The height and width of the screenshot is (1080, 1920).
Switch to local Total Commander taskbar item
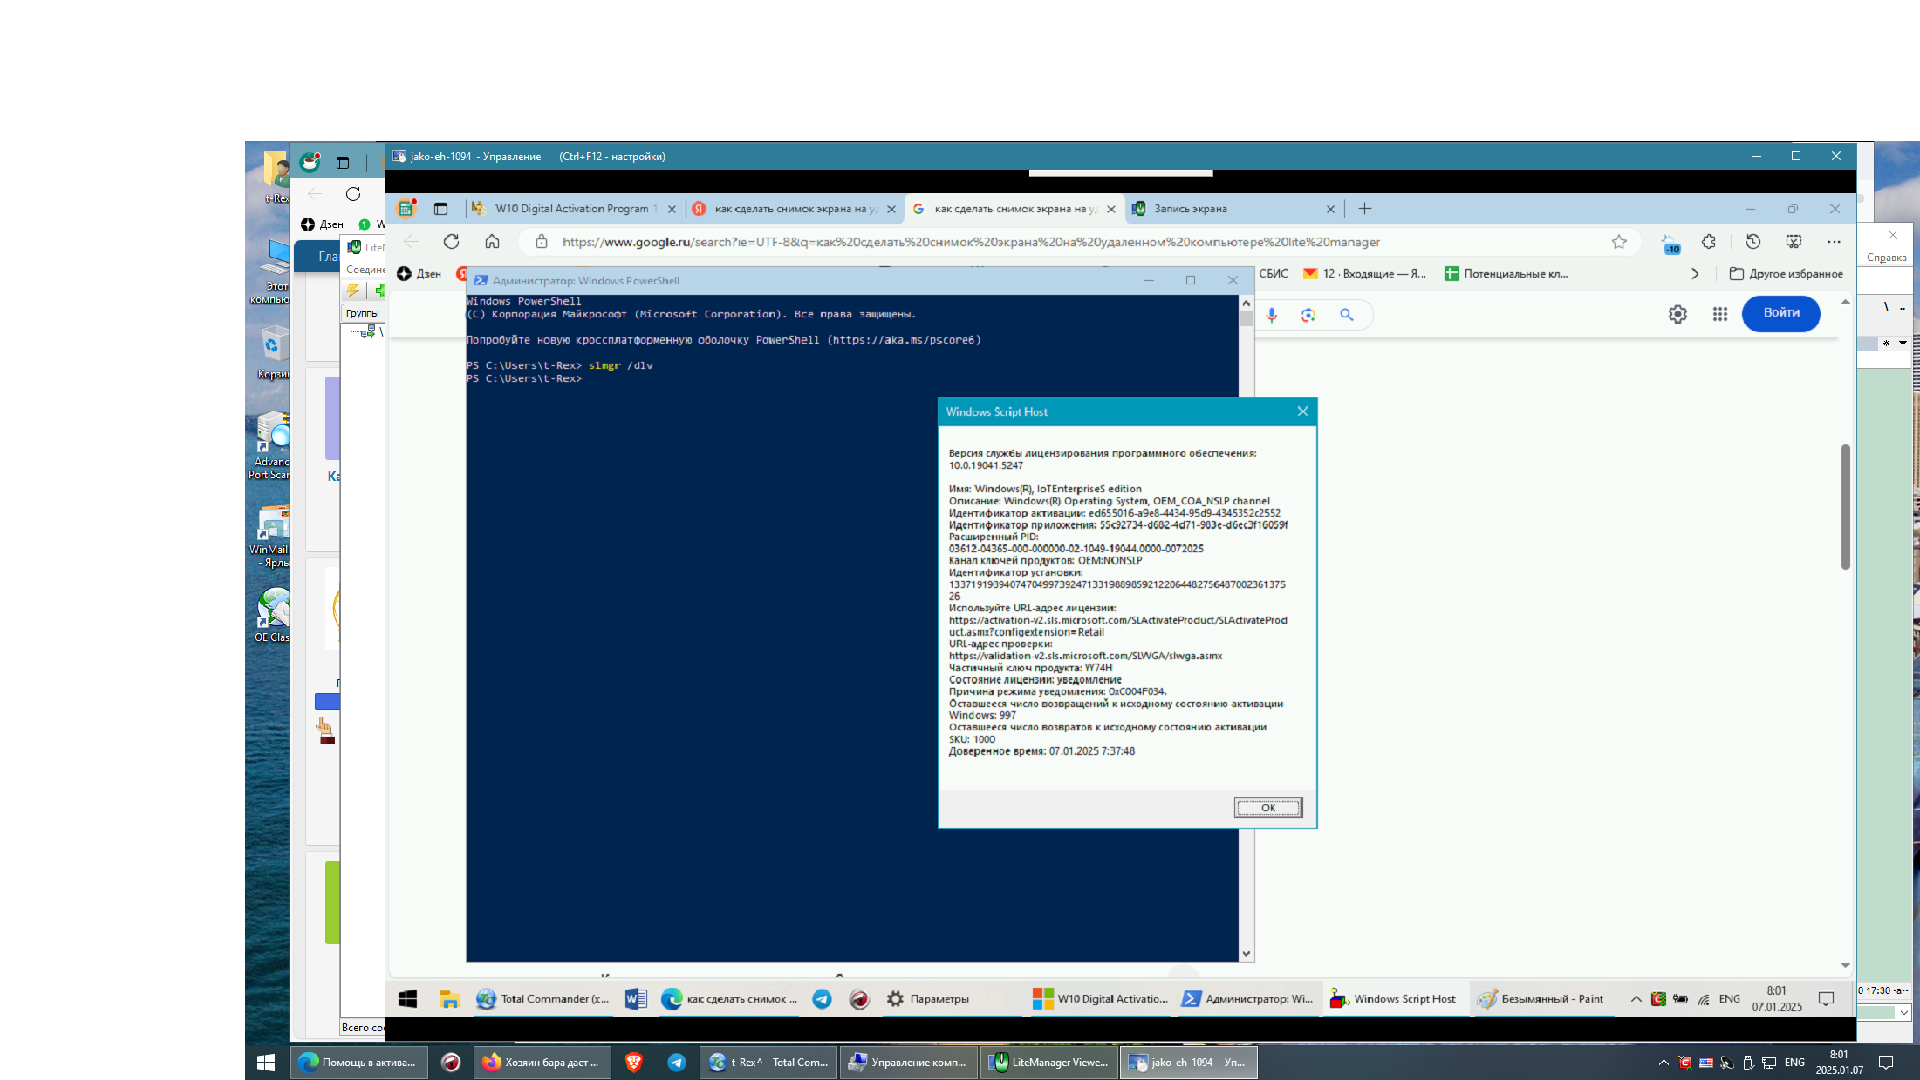point(768,1062)
